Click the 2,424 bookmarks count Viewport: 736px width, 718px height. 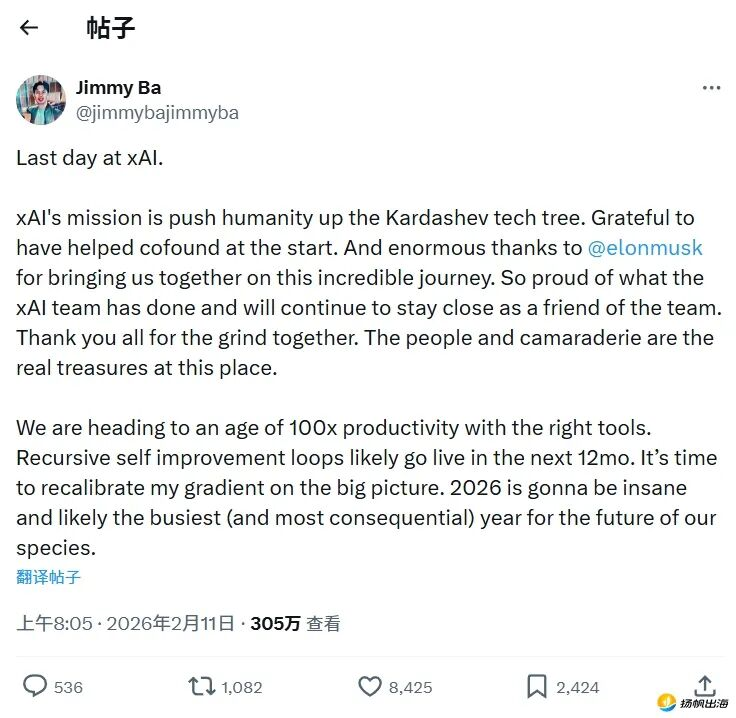578,687
